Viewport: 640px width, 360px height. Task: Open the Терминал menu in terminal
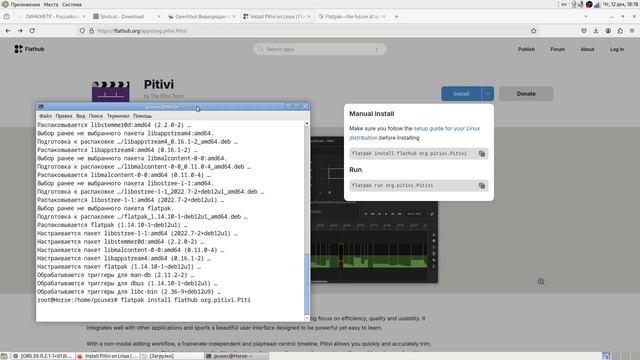point(118,116)
